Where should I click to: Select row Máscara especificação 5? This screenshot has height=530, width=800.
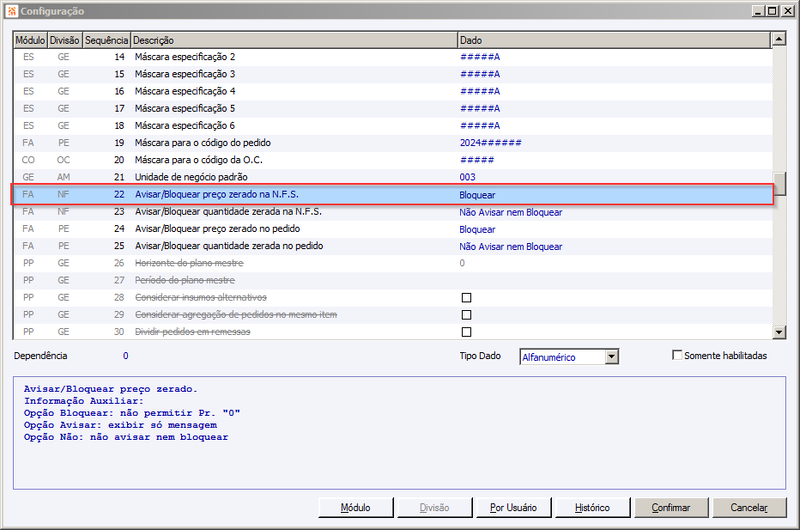pyautogui.click(x=392, y=108)
